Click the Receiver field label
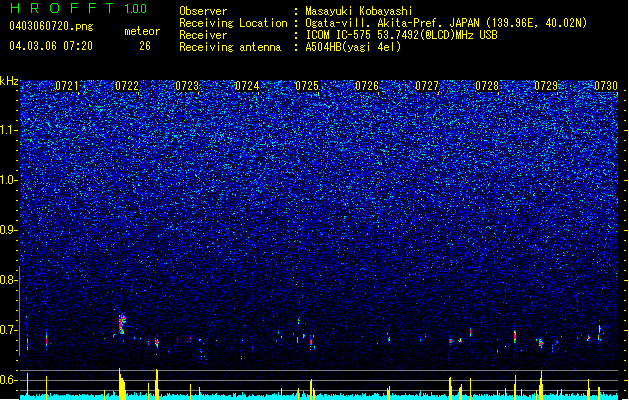Viewport: 629px width, 400px height. [x=203, y=35]
